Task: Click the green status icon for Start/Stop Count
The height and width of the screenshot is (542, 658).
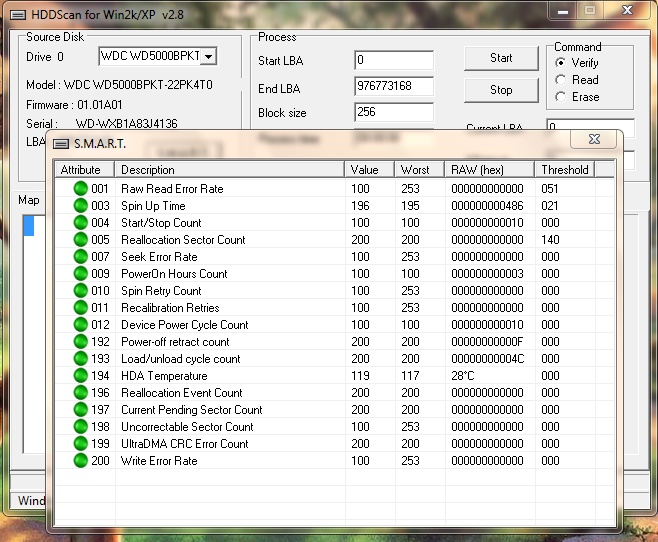Action: pyautogui.click(x=80, y=223)
